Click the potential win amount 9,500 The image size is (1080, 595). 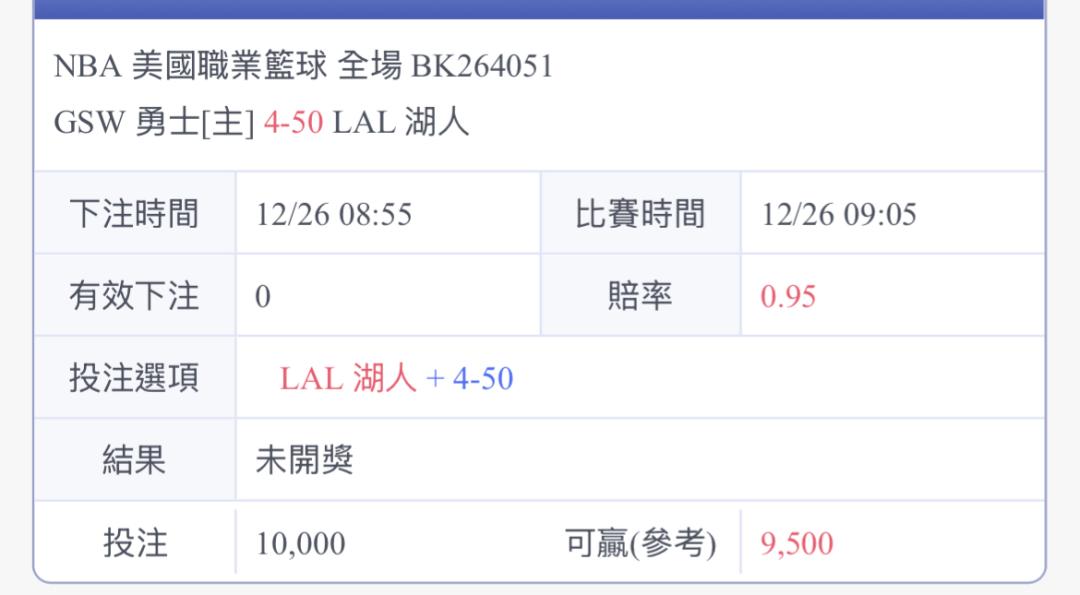coord(797,544)
